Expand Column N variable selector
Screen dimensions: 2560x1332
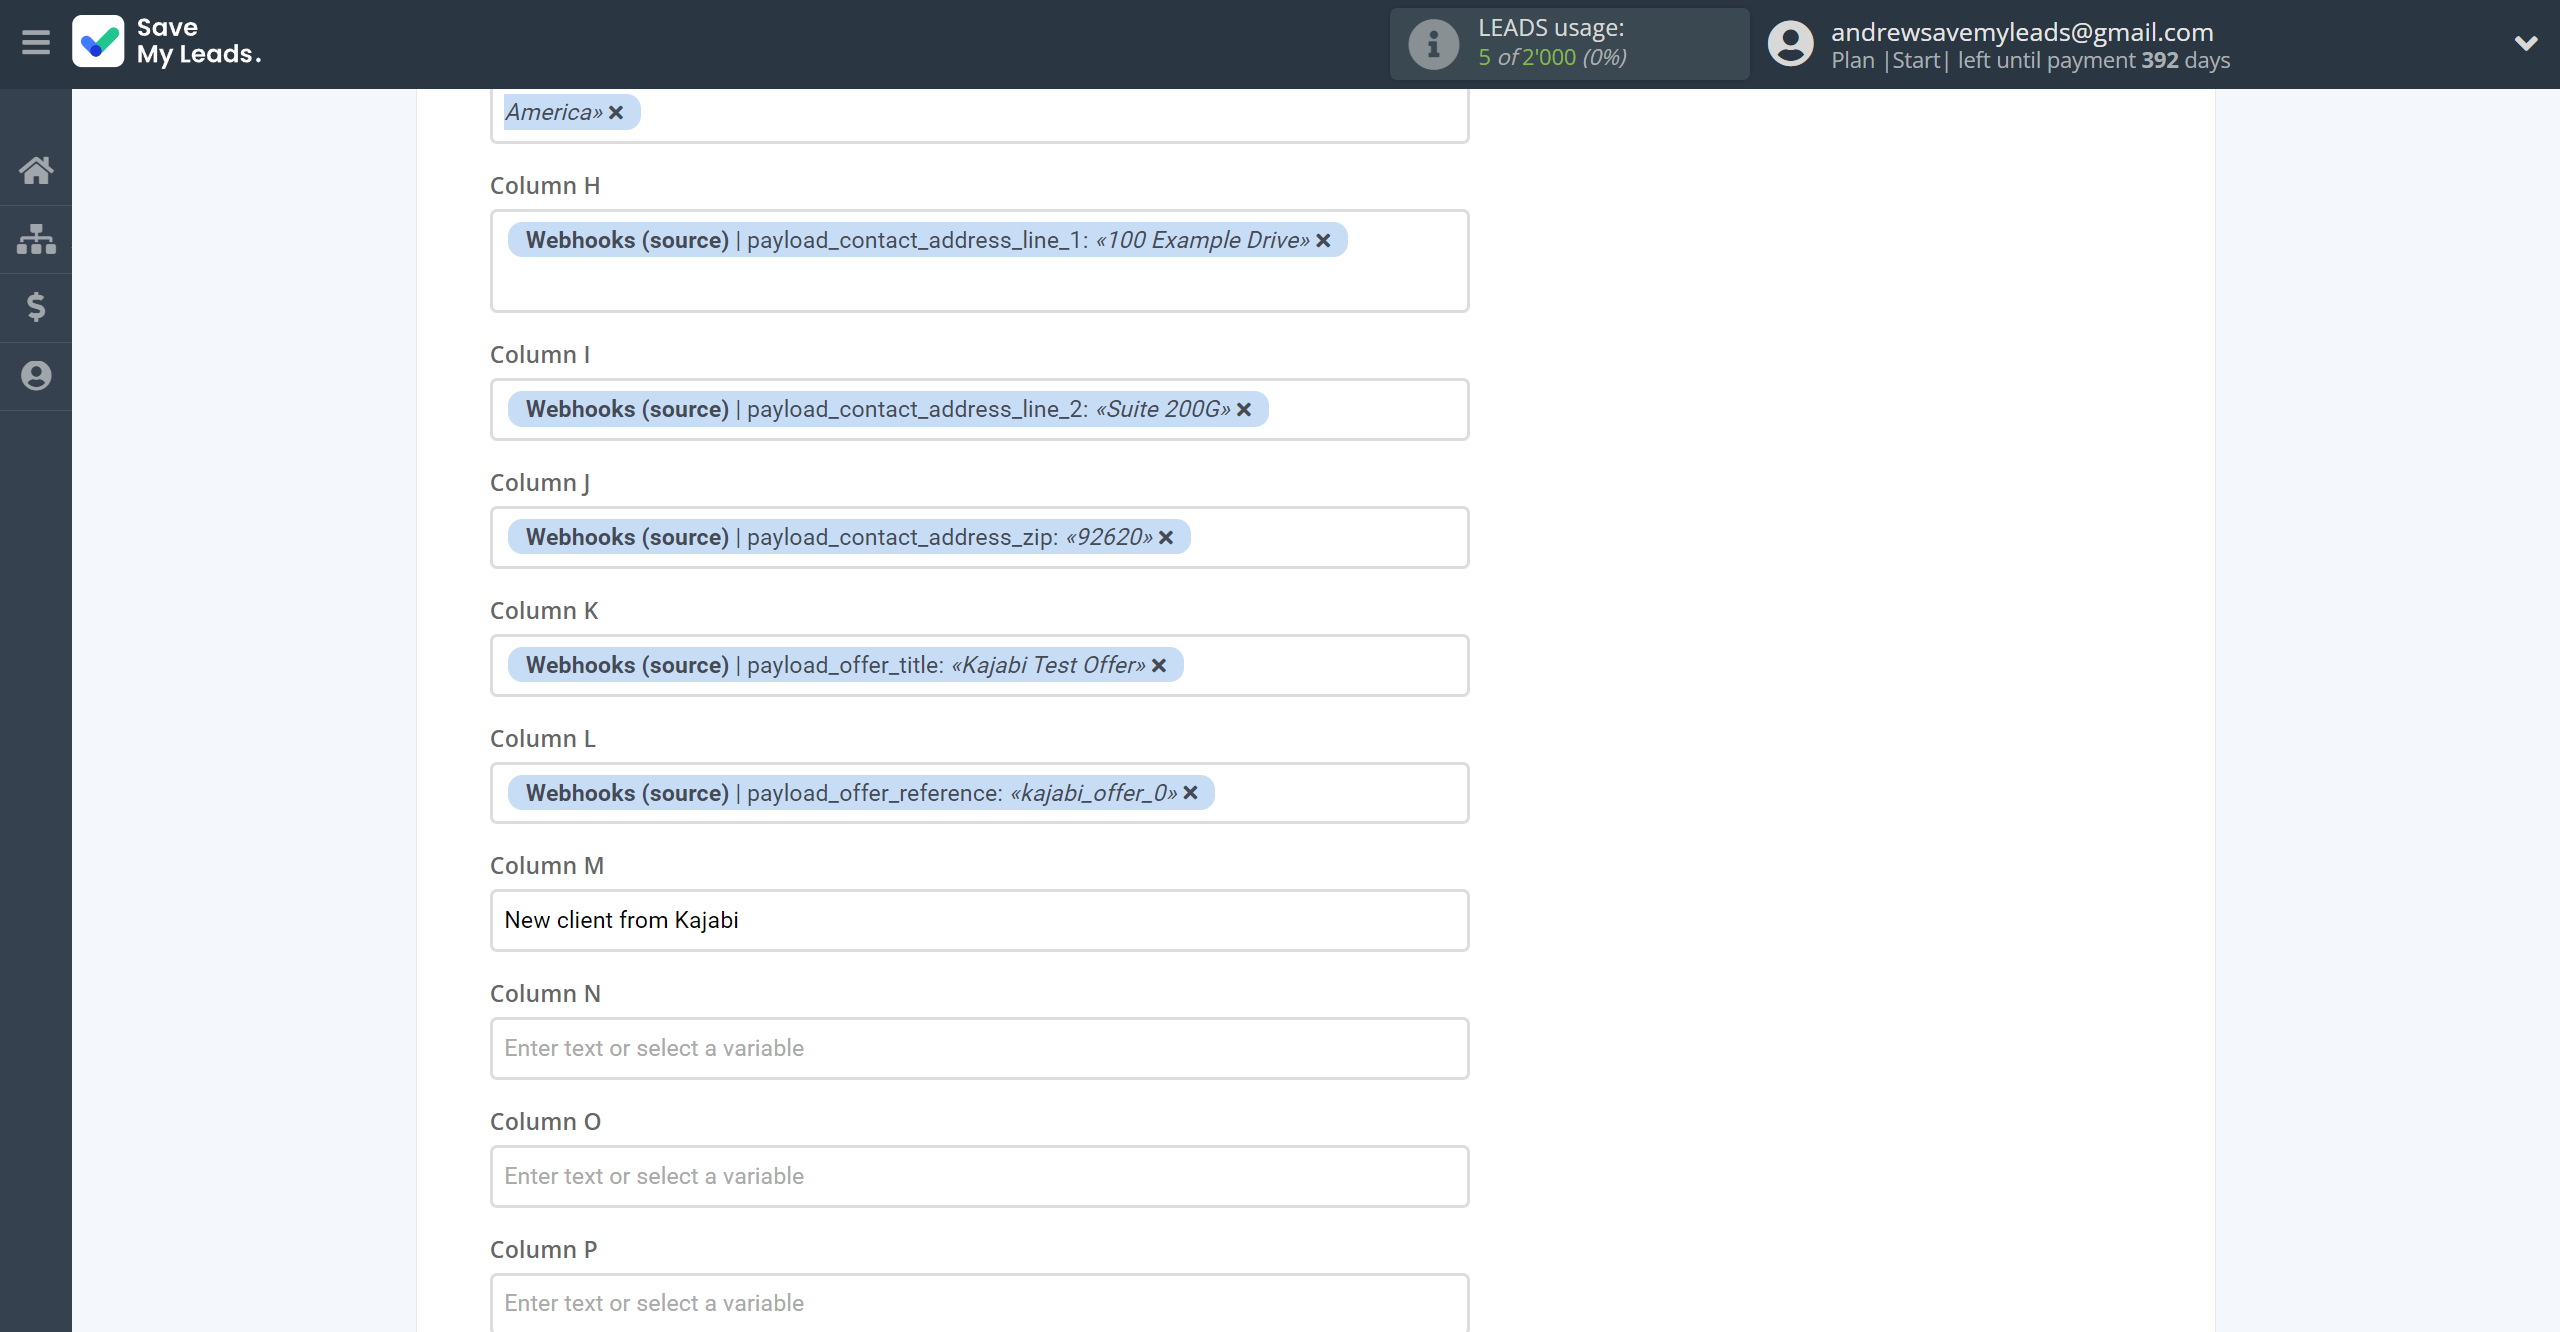980,1048
